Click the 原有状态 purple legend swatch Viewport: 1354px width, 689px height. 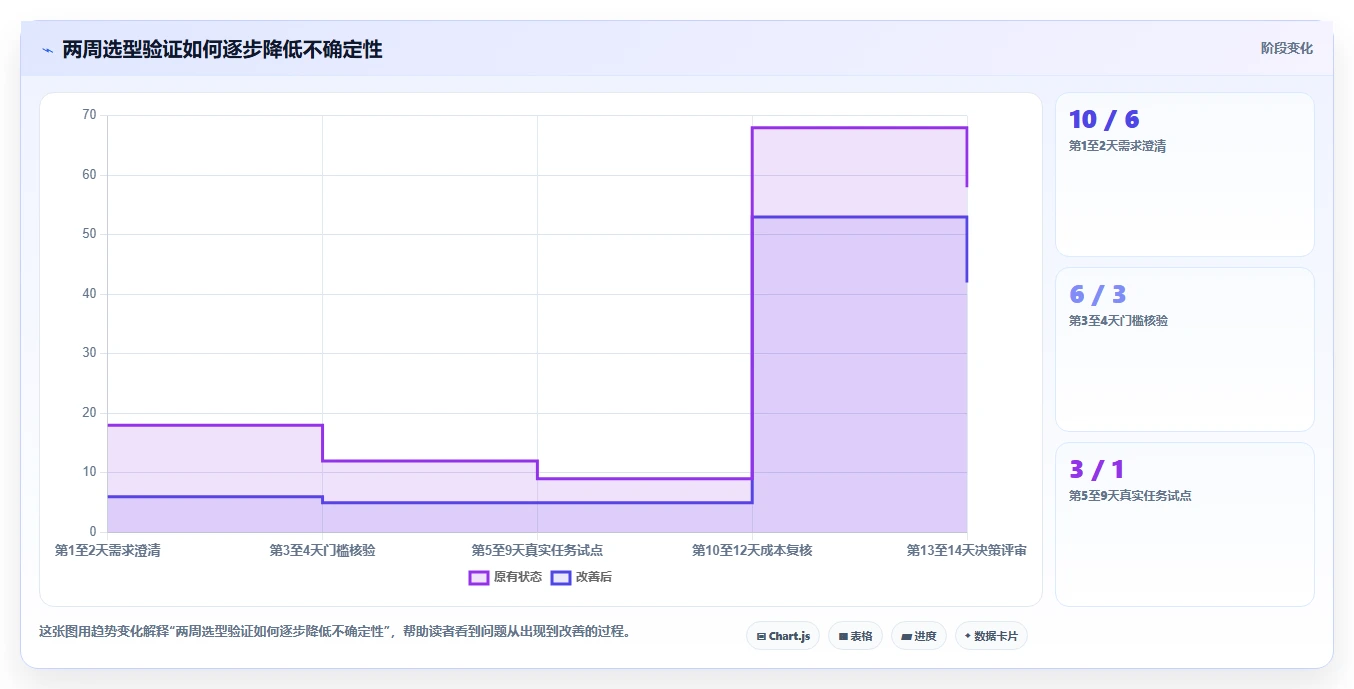pyautogui.click(x=479, y=577)
